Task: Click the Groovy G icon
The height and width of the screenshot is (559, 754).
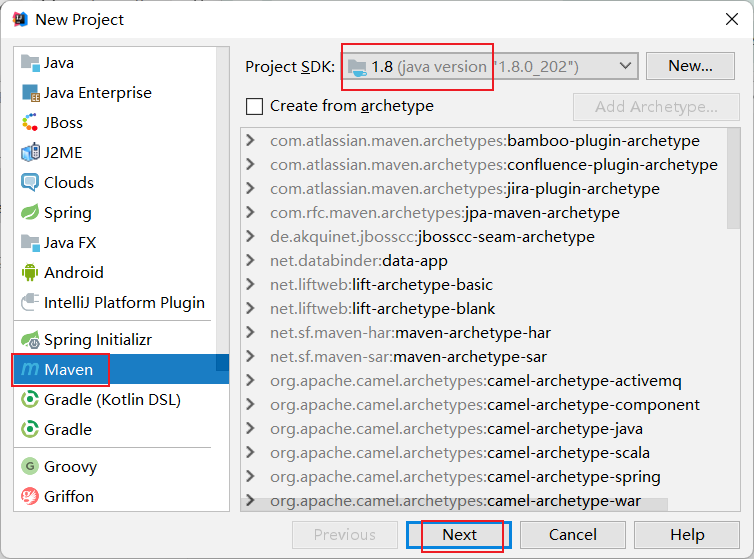Action: pyautogui.click(x=30, y=466)
